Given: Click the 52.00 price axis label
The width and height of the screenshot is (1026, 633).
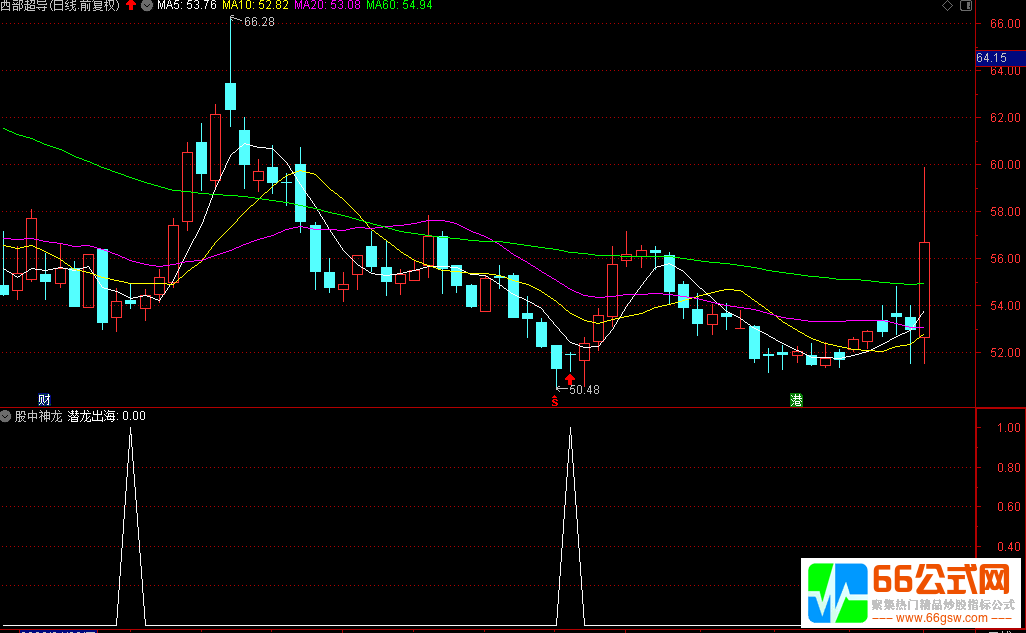Looking at the screenshot, I should (x=1005, y=353).
